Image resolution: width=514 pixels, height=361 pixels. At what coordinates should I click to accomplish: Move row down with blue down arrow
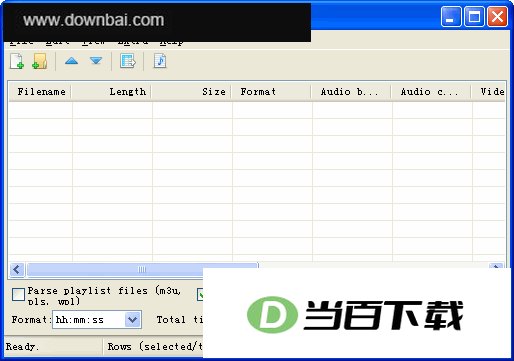click(x=96, y=61)
